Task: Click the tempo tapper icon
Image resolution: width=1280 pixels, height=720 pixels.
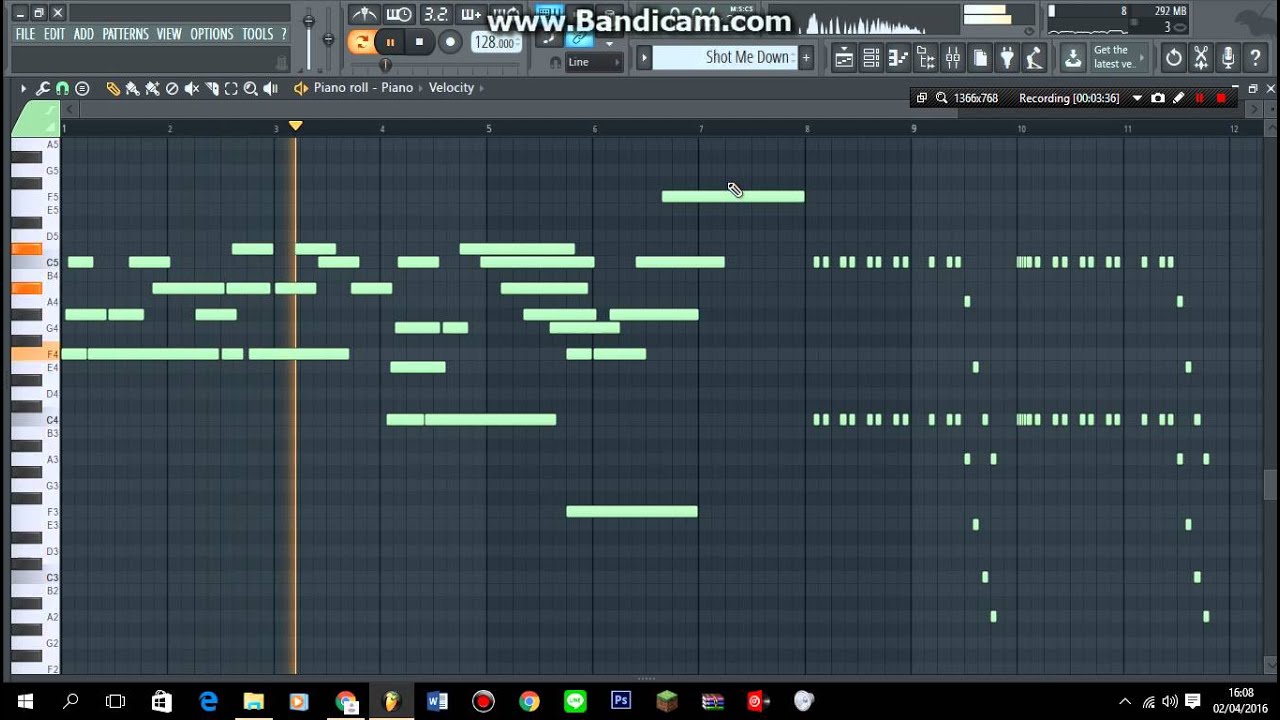Action: tap(1034, 58)
